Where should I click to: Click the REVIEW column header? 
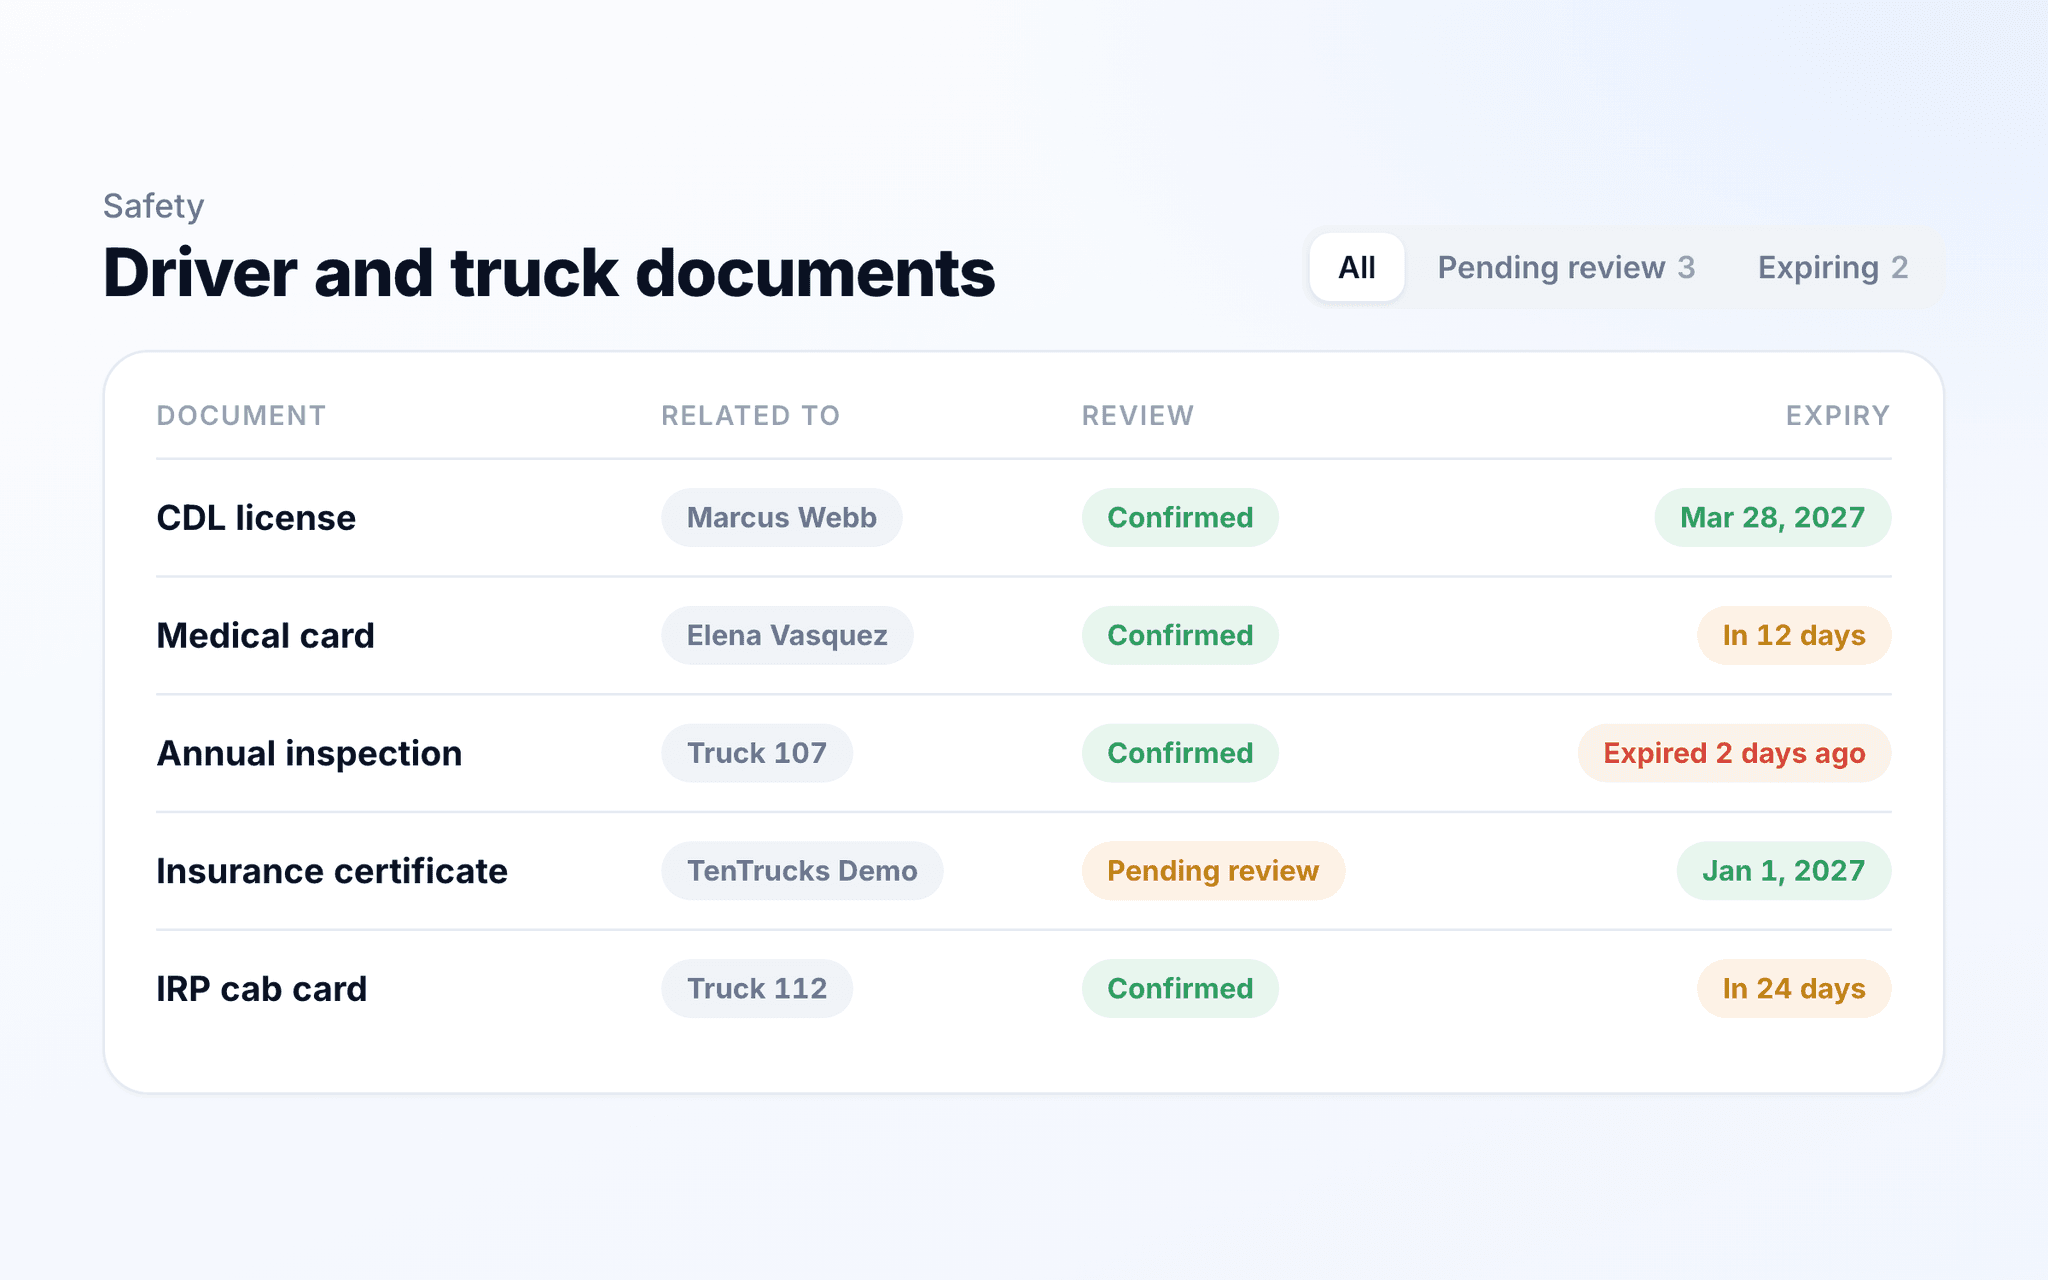[1137, 416]
